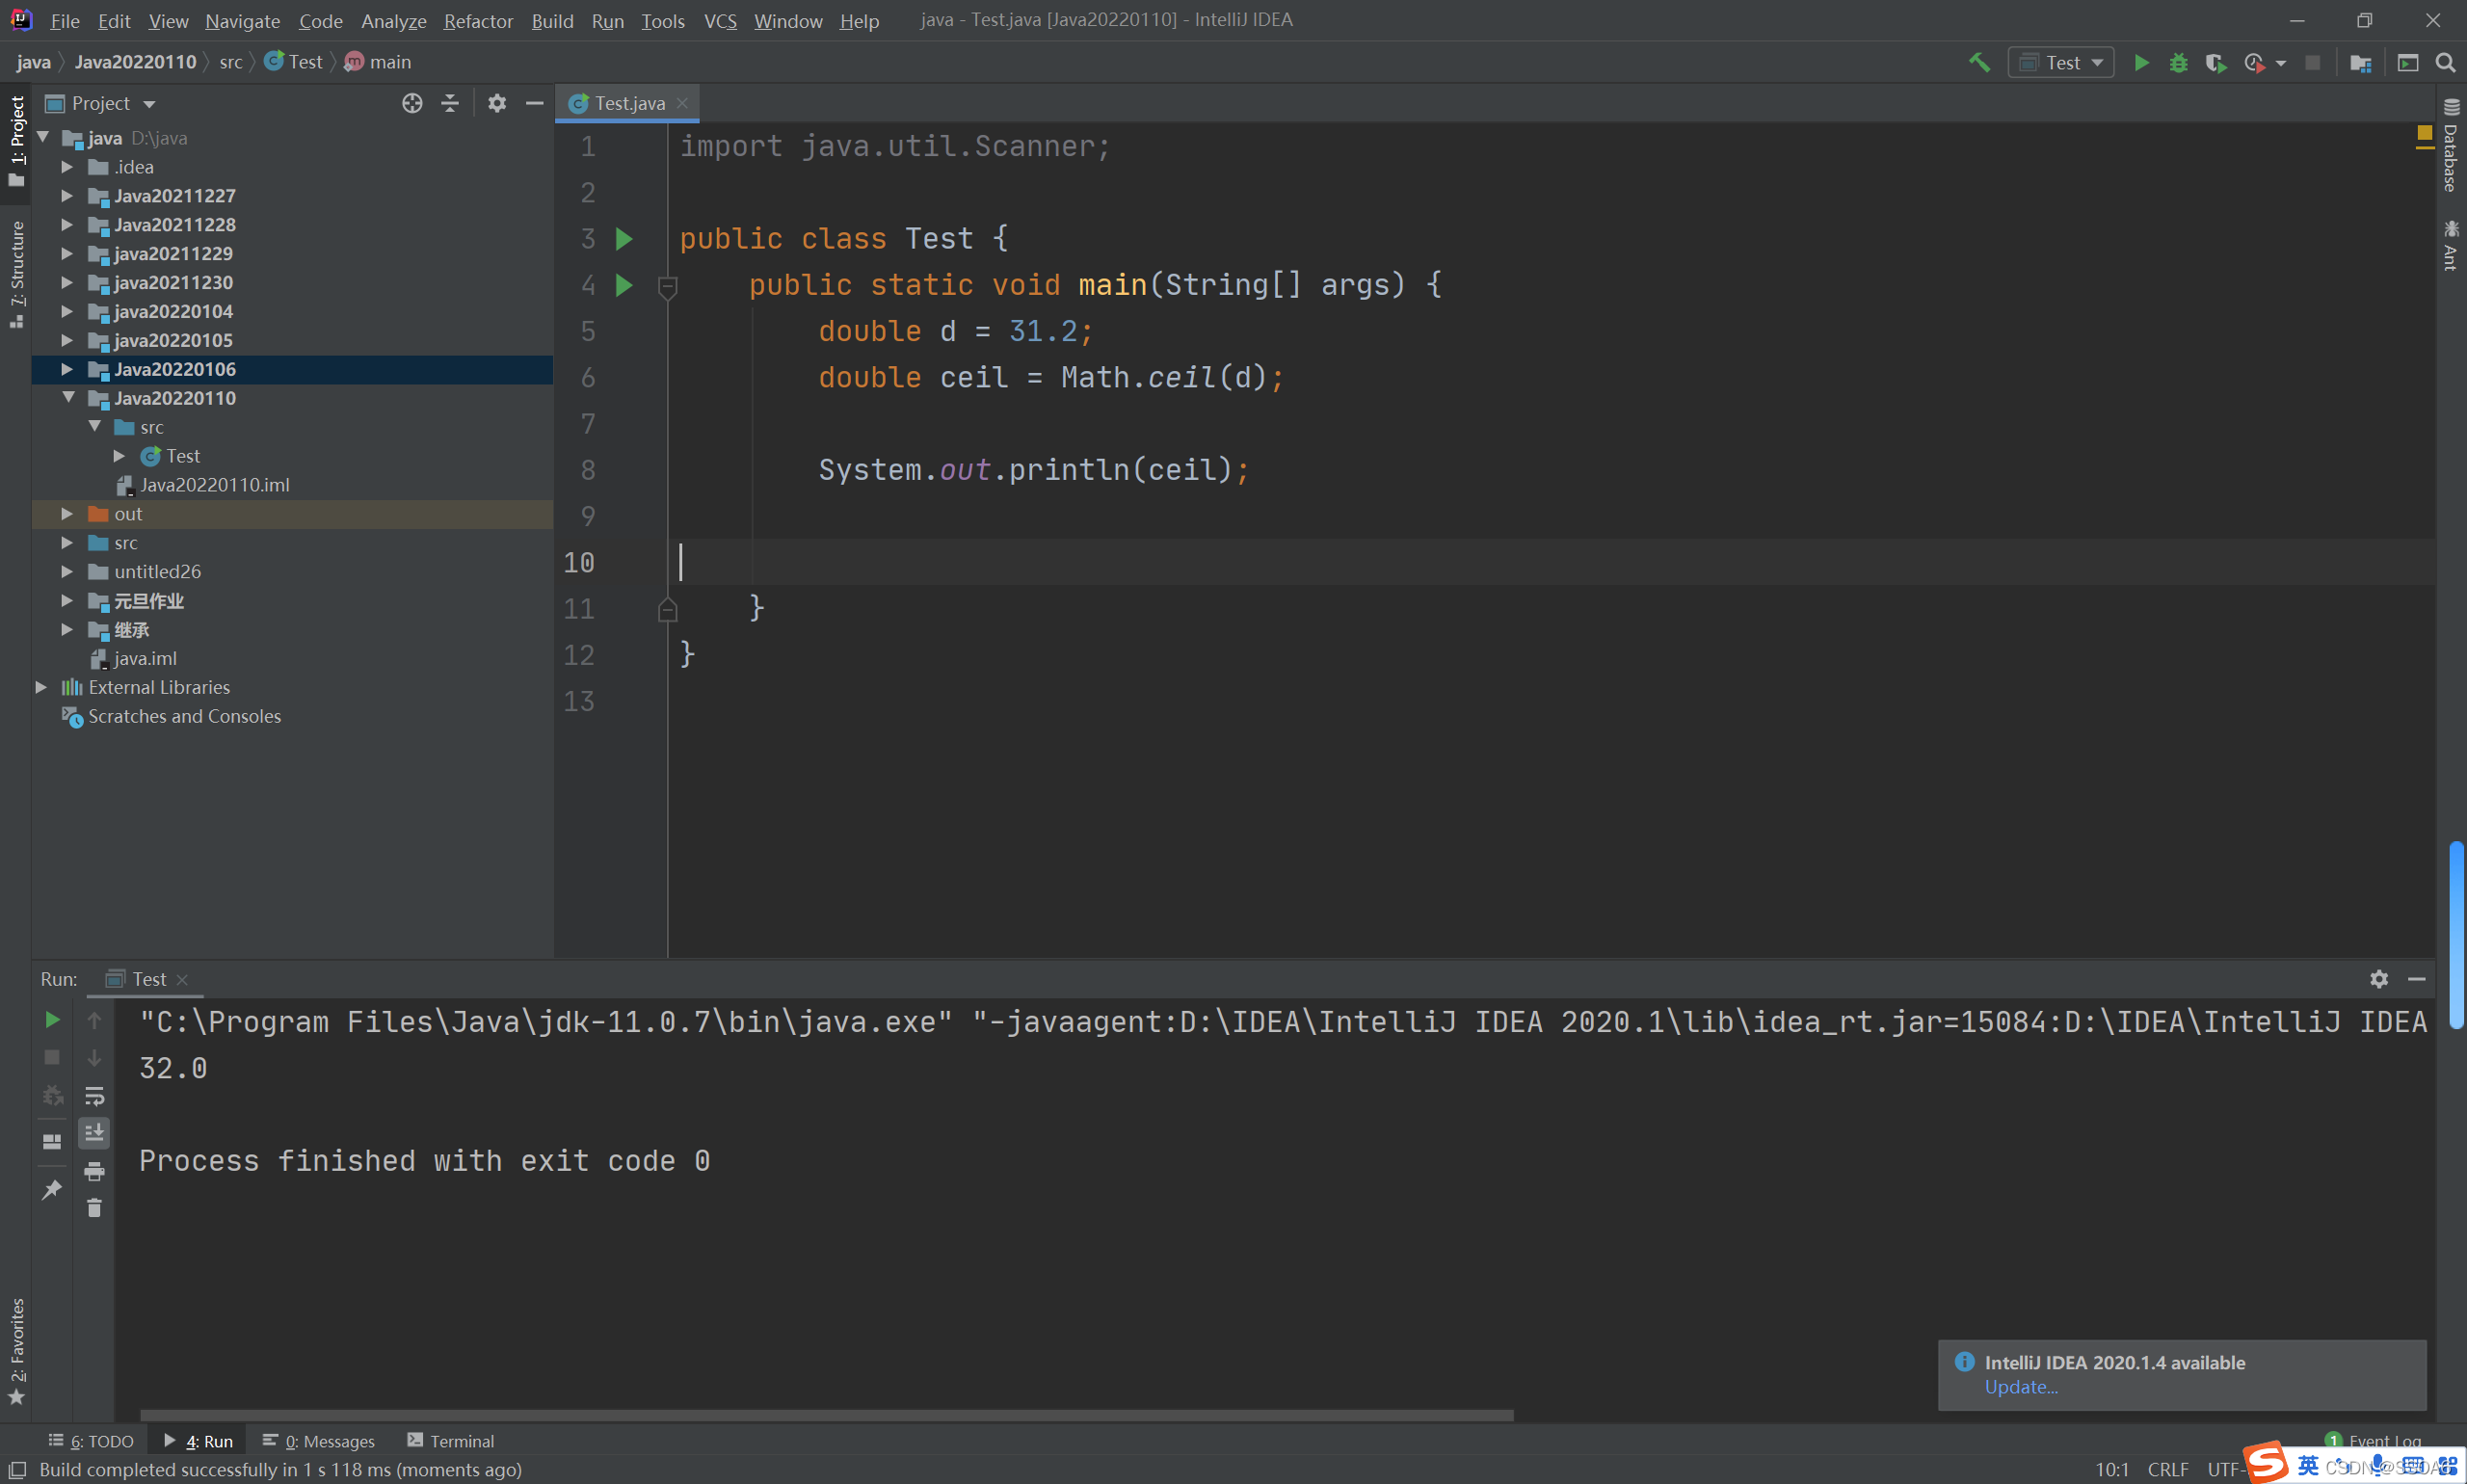Screen dimensions: 2467x1484
Task: Select Scratches and Consoles node
Action: (184, 717)
